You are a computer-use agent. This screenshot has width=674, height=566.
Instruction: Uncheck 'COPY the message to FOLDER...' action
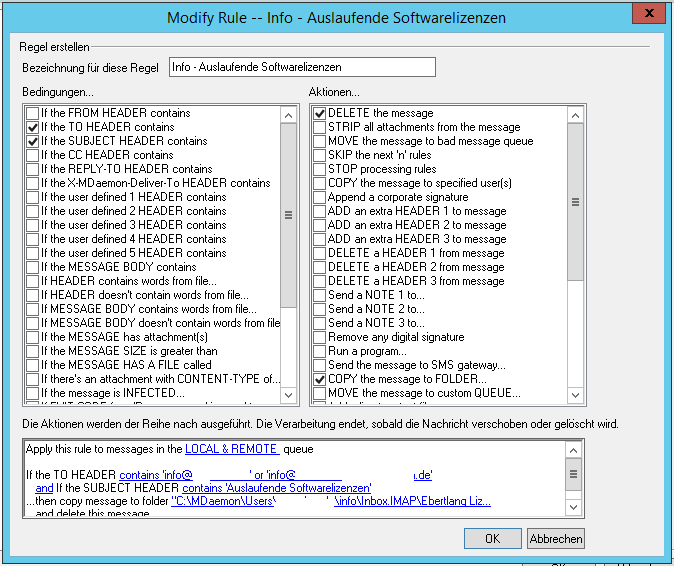point(320,379)
